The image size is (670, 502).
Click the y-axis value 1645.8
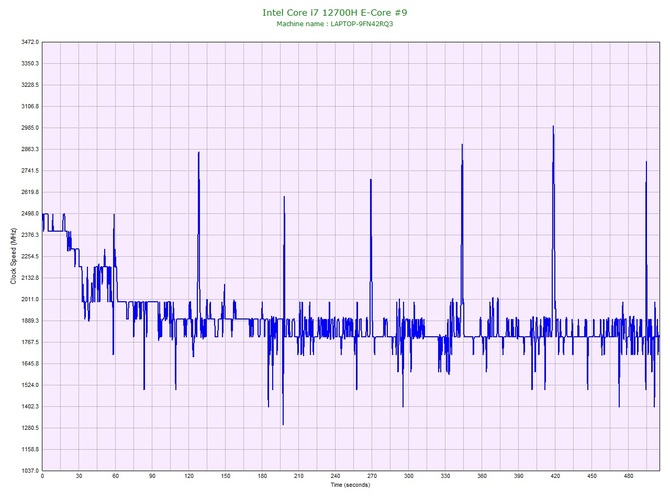click(30, 364)
